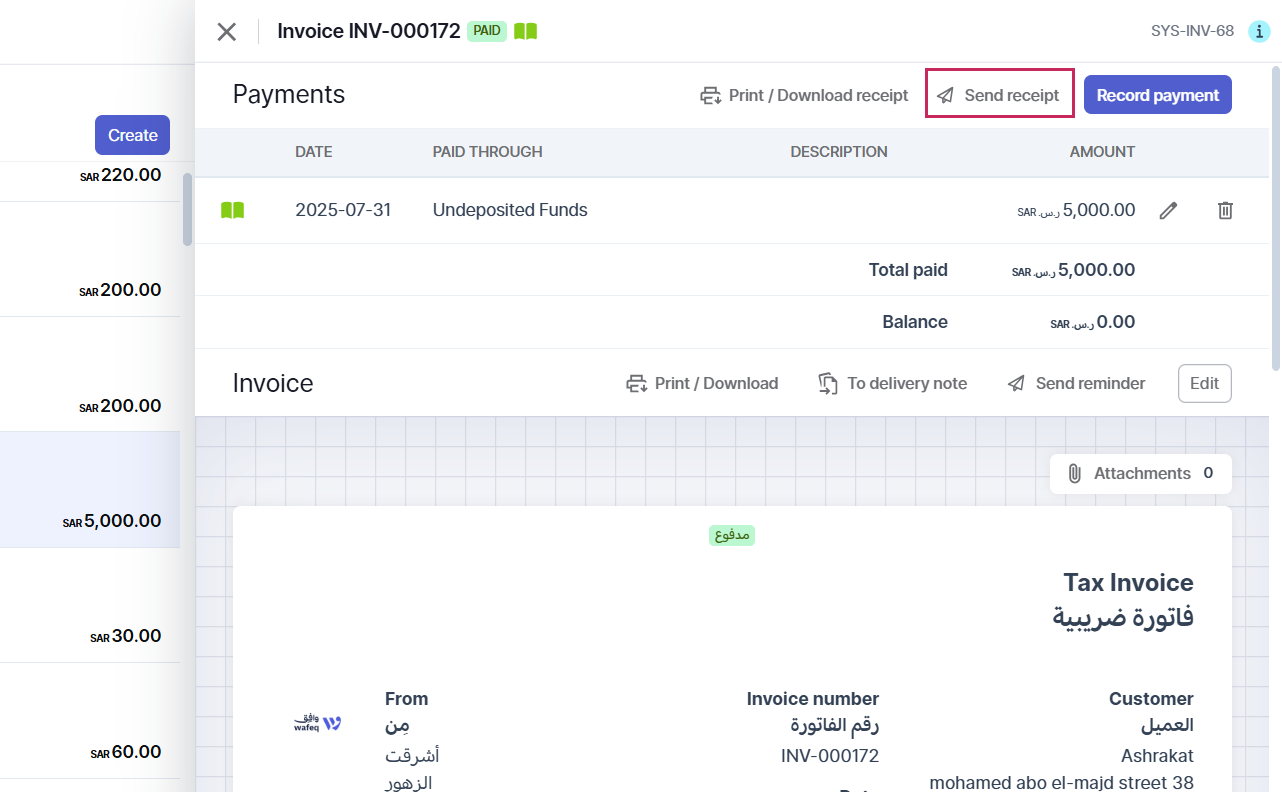Click the Create button in the list
Screen dimensions: 1282x792
point(132,135)
